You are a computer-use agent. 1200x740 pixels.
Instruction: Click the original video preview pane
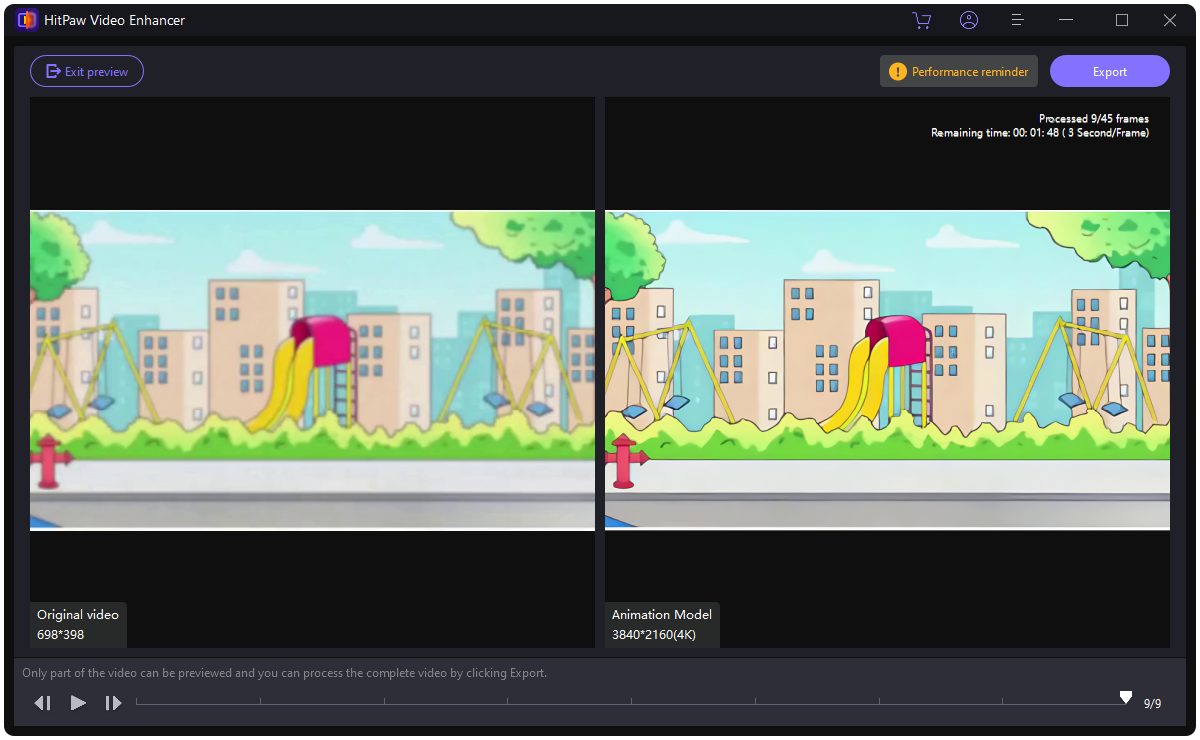pos(312,370)
